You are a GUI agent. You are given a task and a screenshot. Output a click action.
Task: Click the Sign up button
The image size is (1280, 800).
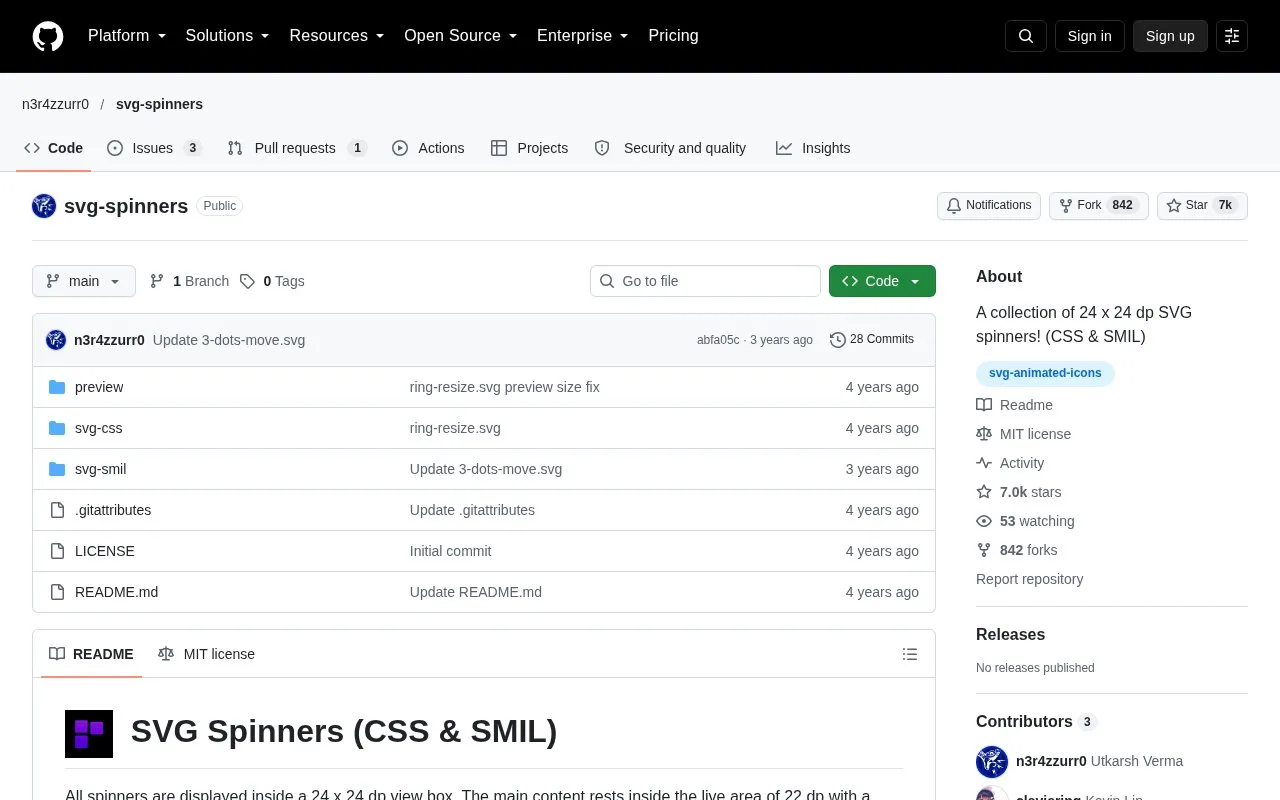coord(1170,36)
